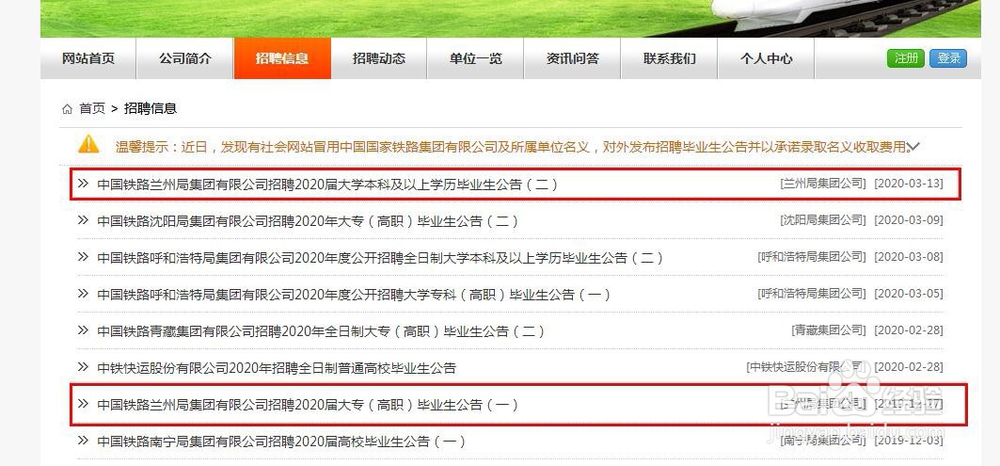
Task: Click the [呼和浩特局集团公司] tag dated 2020-03-05
Action: click(x=812, y=294)
